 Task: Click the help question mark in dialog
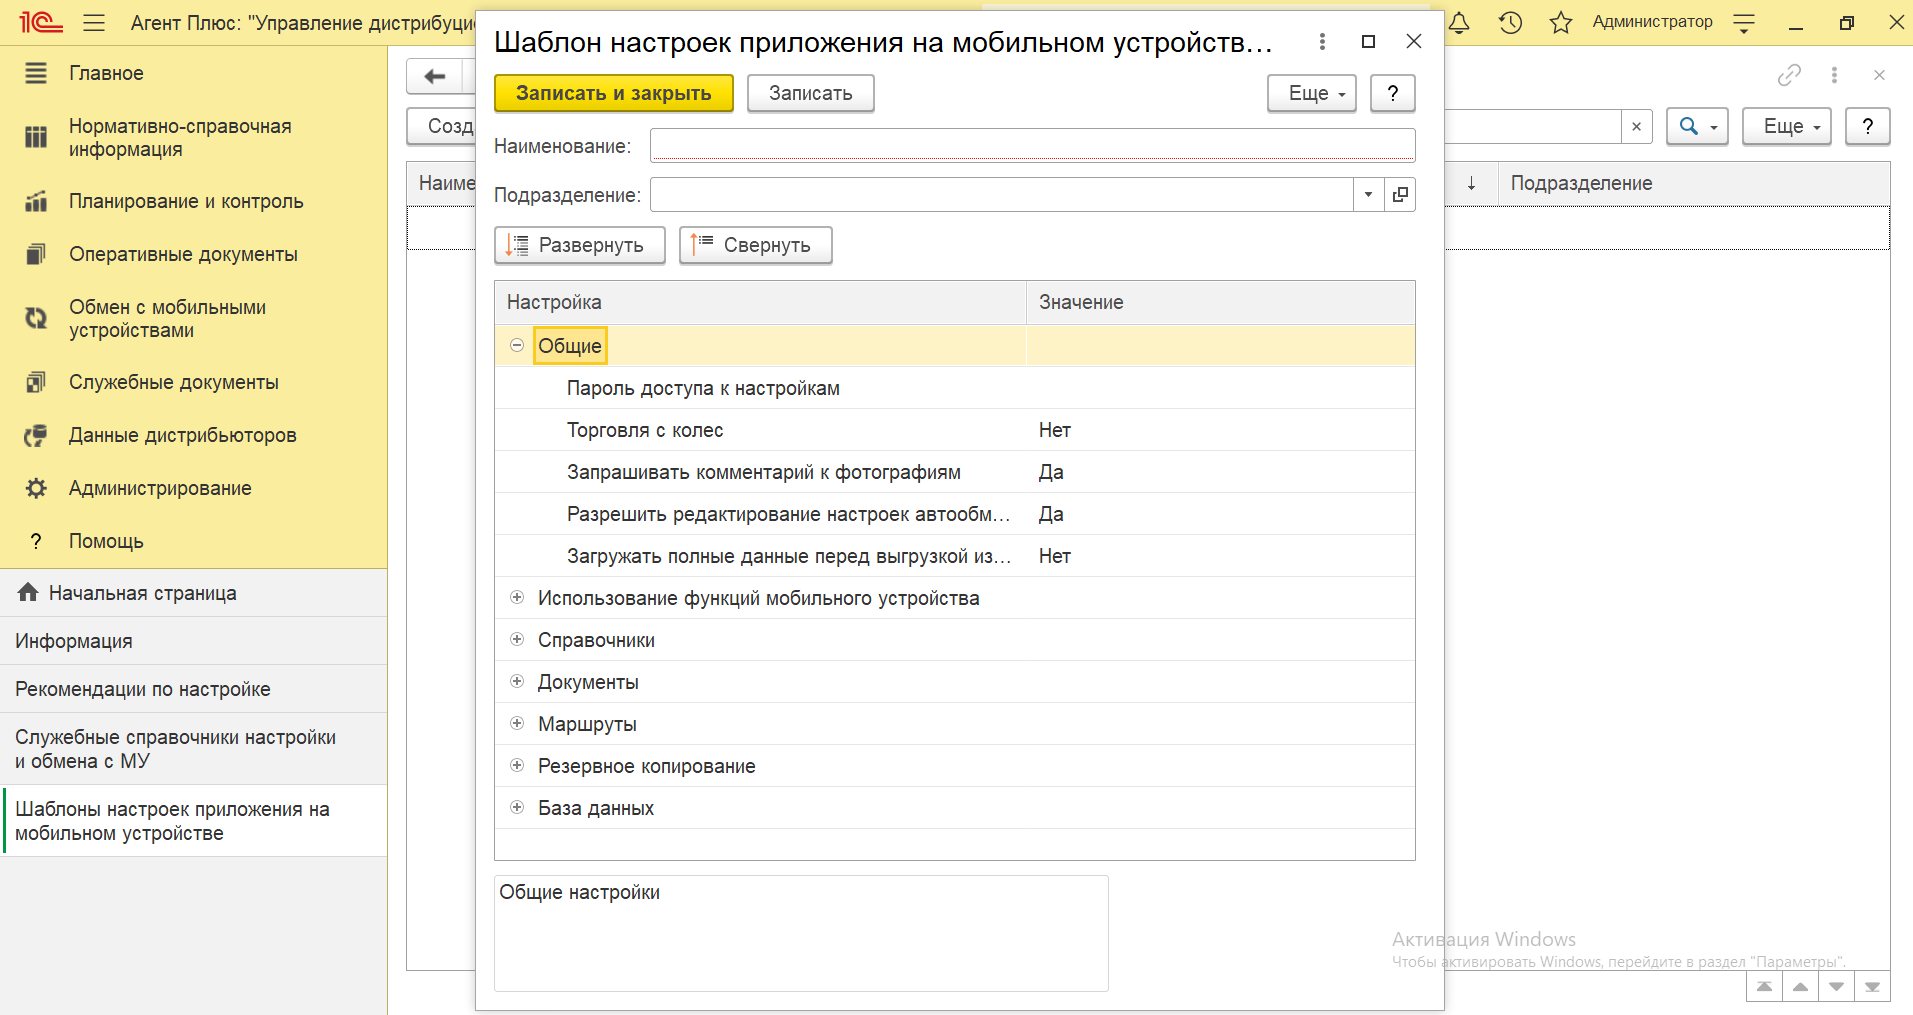(1392, 93)
